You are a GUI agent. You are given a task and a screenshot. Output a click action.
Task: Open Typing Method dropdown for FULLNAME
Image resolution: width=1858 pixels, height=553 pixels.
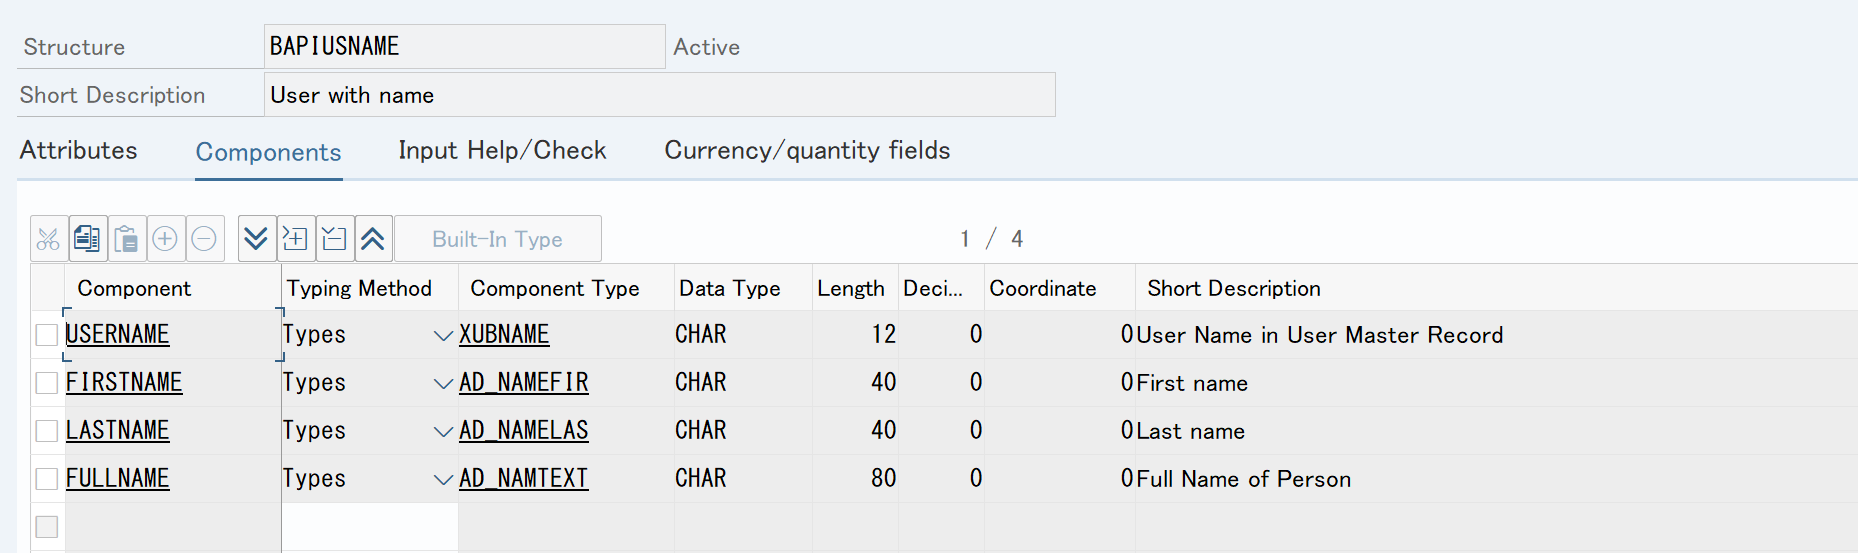tap(443, 480)
